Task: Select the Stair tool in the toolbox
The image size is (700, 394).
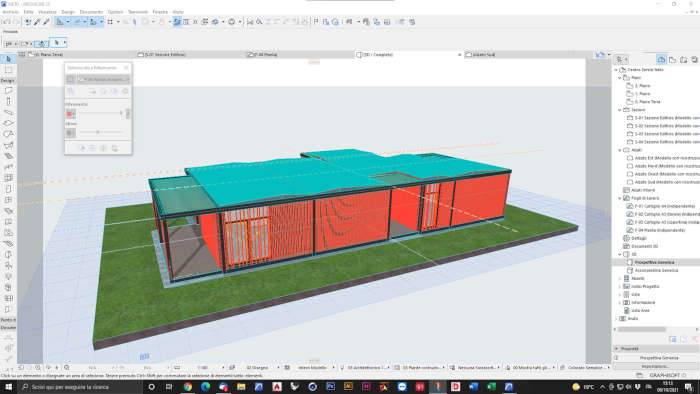Action: 8,156
